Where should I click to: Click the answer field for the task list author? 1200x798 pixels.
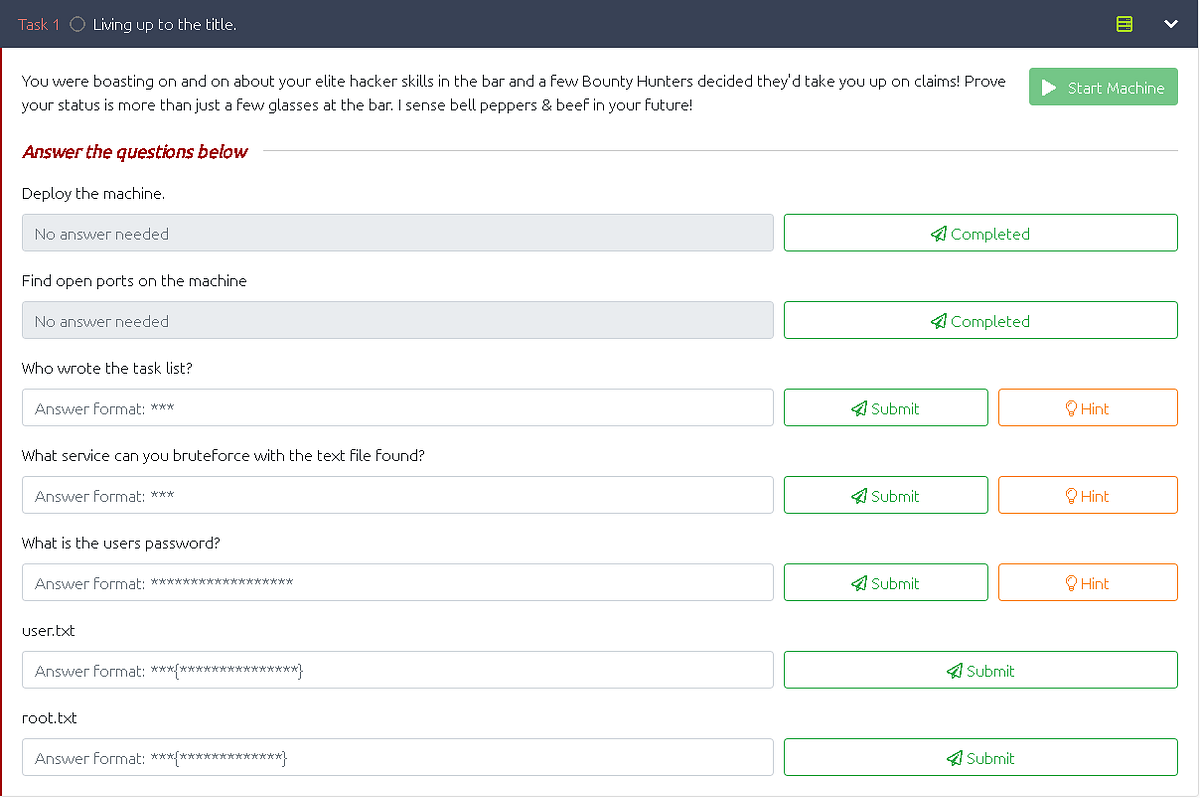[397, 407]
